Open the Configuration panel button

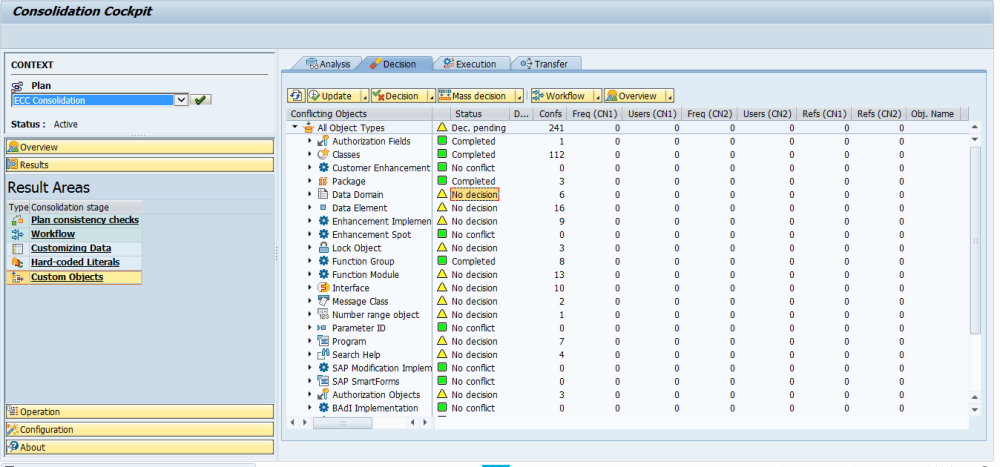click(140, 429)
